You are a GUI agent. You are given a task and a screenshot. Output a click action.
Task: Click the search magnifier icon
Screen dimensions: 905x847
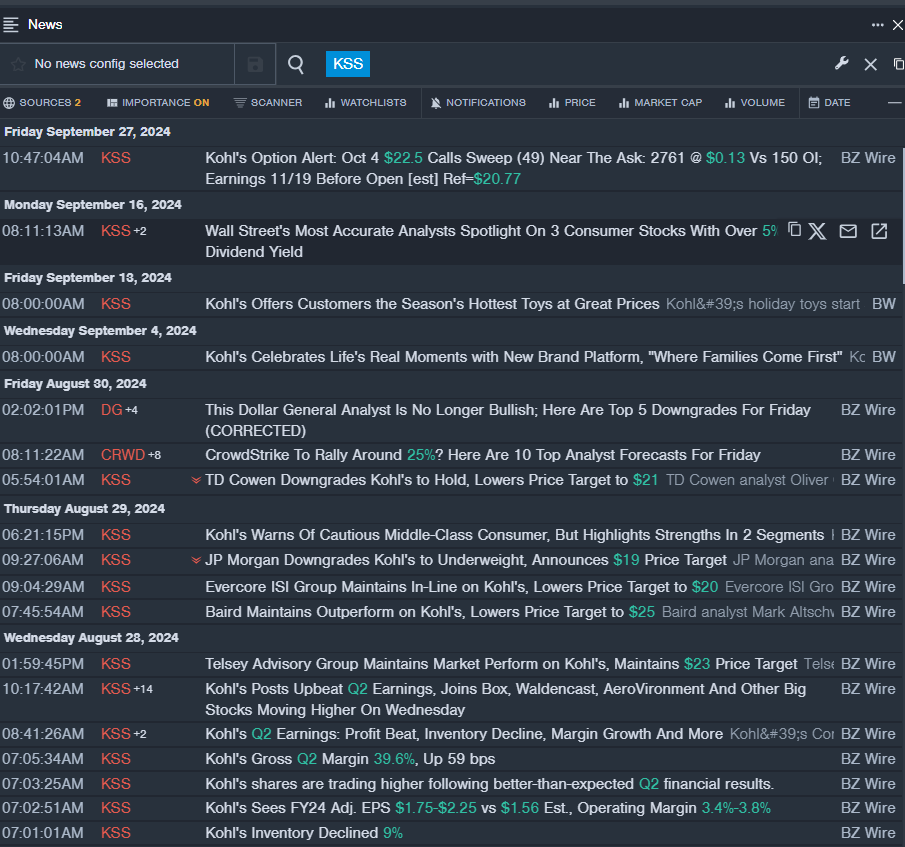[296, 64]
